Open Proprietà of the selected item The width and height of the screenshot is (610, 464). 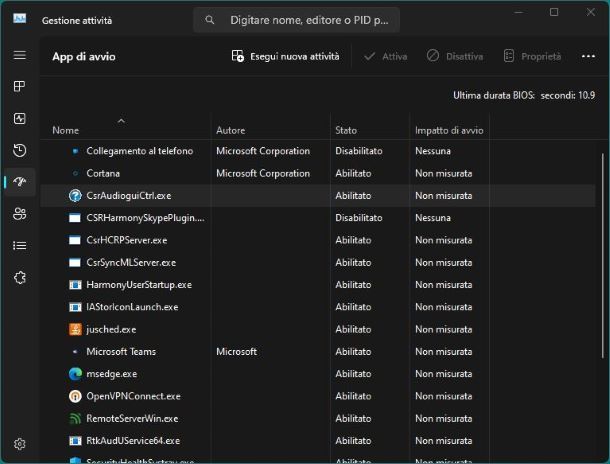532,56
